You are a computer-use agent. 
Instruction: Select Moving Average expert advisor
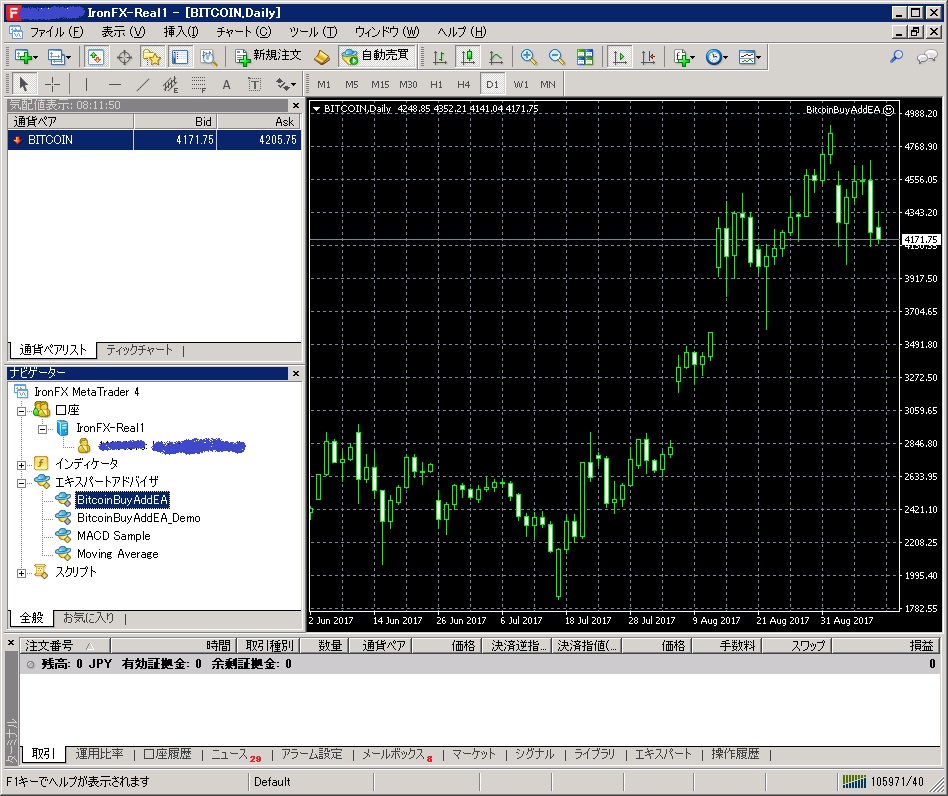[117, 554]
